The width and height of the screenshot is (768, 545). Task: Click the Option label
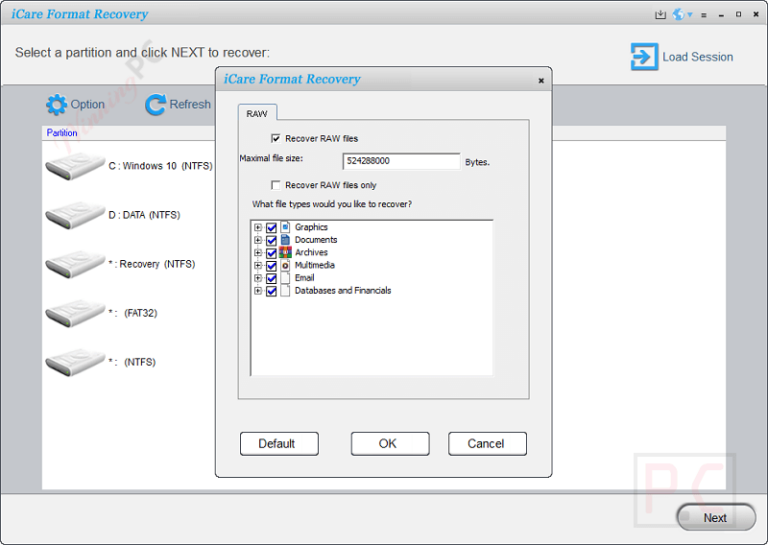click(x=88, y=104)
